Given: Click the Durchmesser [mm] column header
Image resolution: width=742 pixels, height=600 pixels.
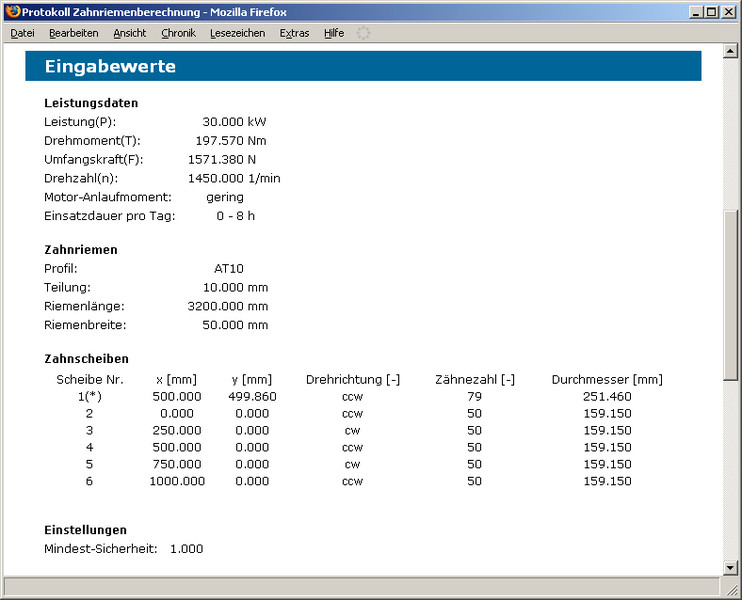Looking at the screenshot, I should coord(606,379).
